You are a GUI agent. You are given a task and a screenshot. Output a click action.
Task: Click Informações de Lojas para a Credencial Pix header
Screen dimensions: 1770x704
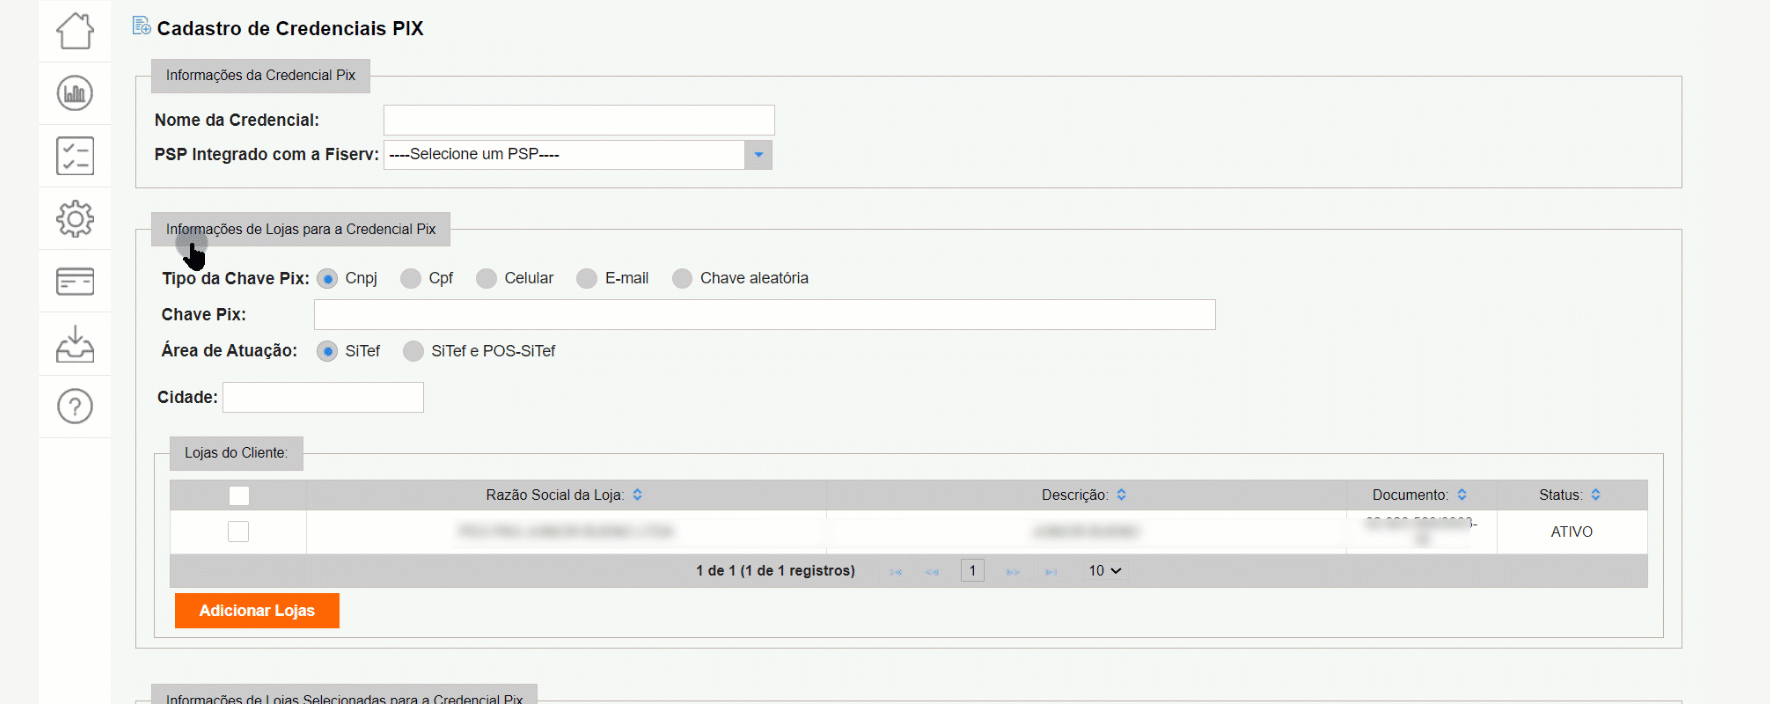click(x=301, y=230)
